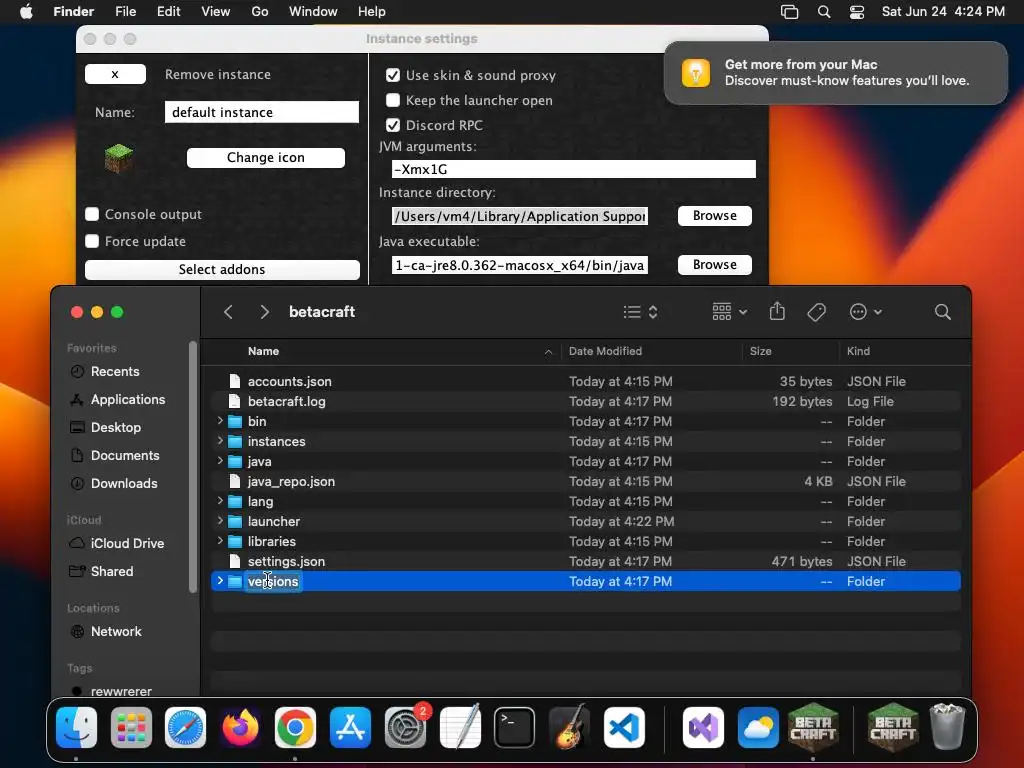The image size is (1024, 768).
Task: Sort by the Name column header
Action: pyautogui.click(x=263, y=351)
